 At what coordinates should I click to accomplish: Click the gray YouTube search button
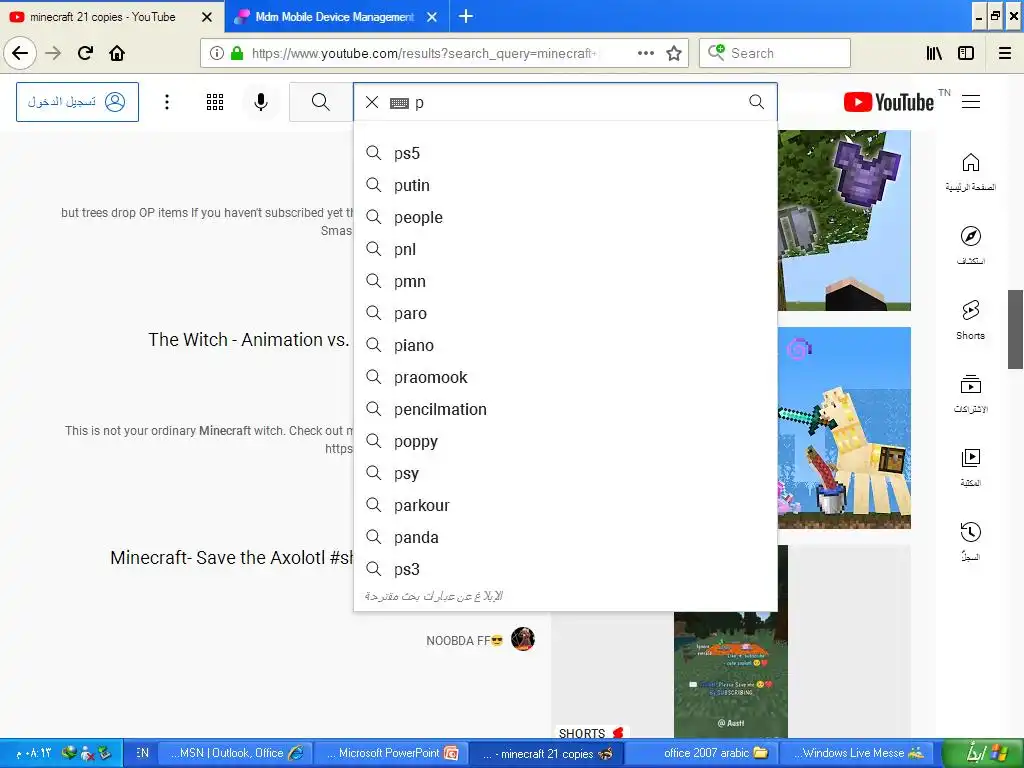(x=321, y=102)
